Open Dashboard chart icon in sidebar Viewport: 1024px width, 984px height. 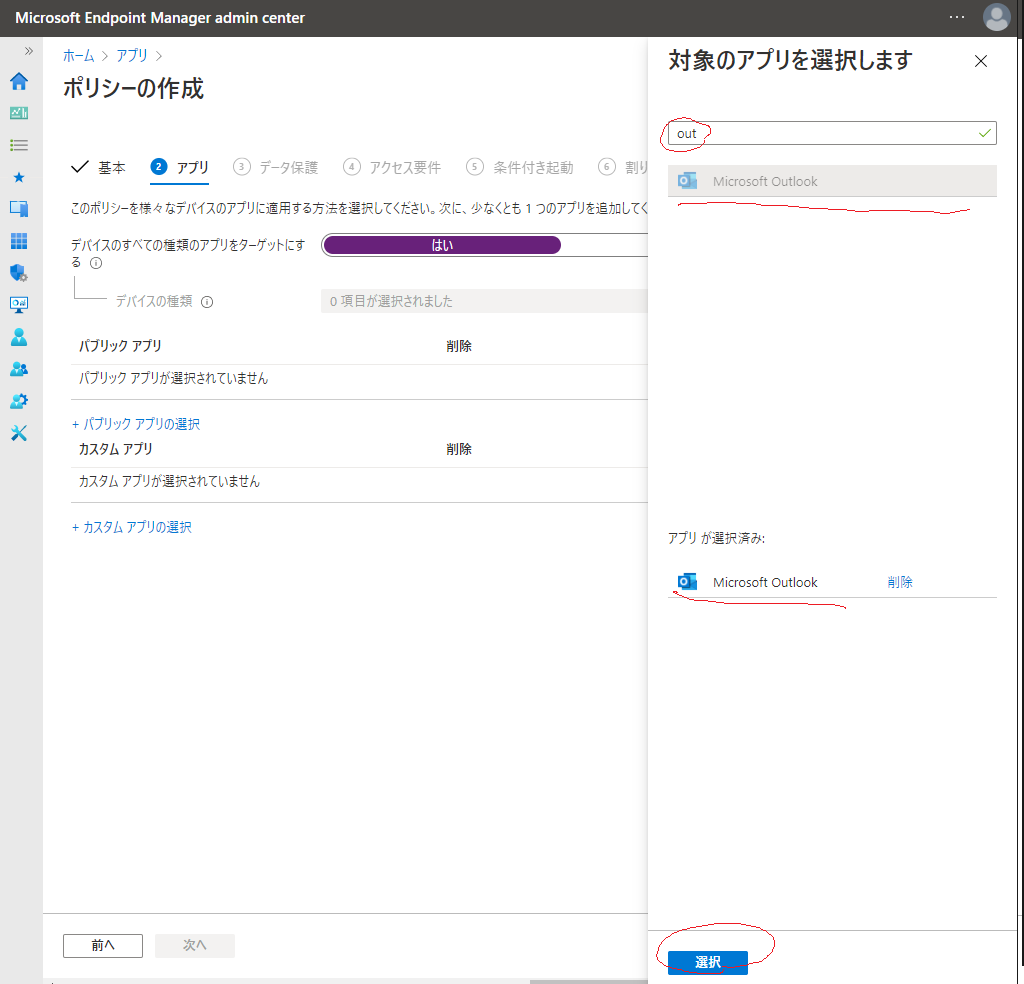[x=19, y=113]
